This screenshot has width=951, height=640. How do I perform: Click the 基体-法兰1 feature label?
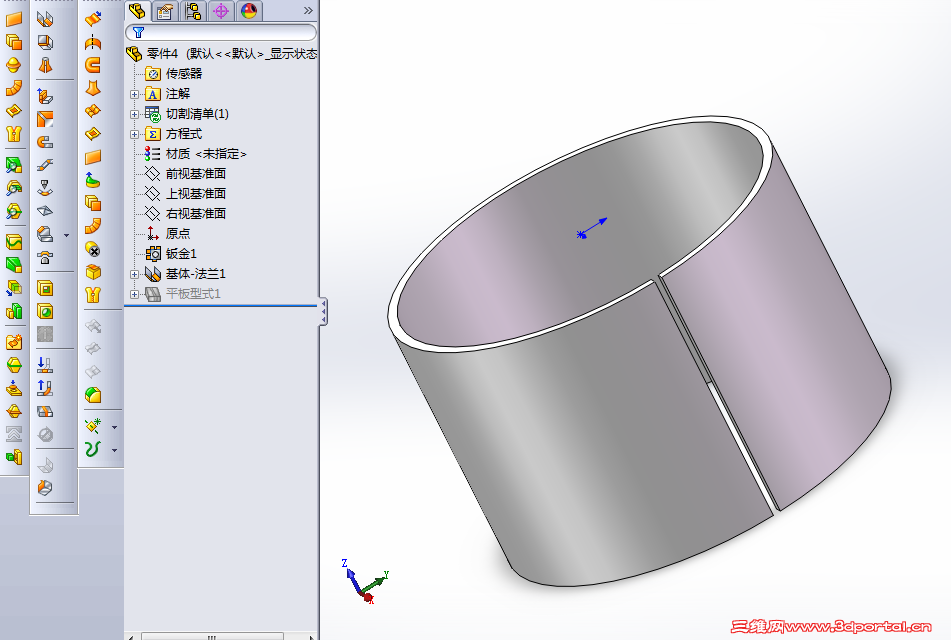(x=195, y=274)
